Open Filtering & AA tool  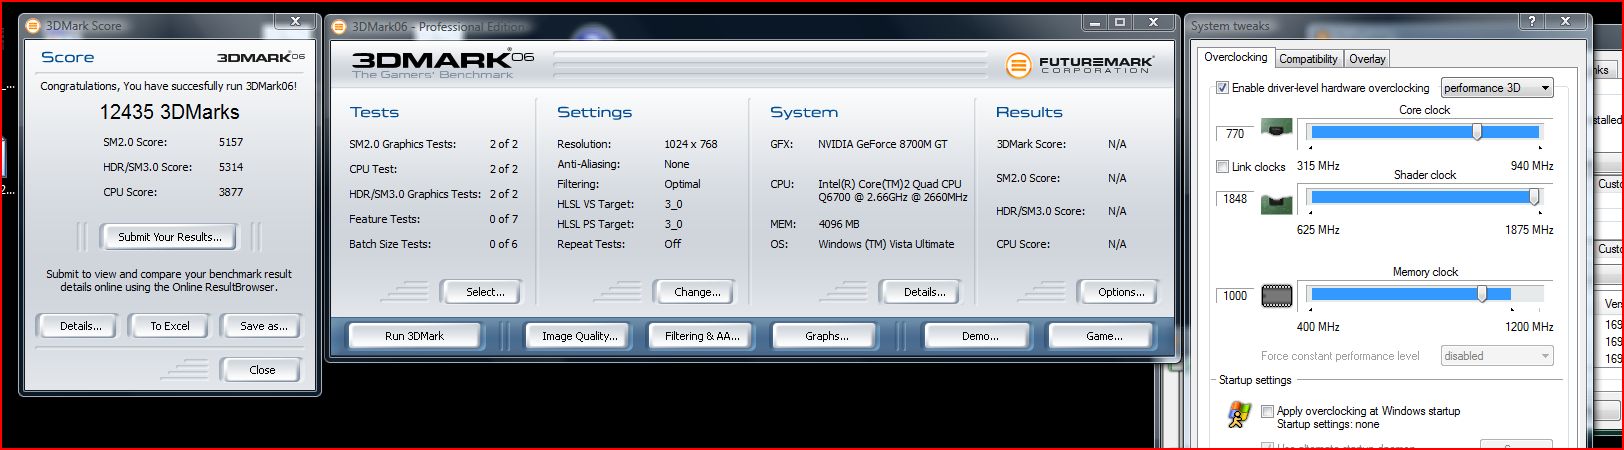[702, 336]
